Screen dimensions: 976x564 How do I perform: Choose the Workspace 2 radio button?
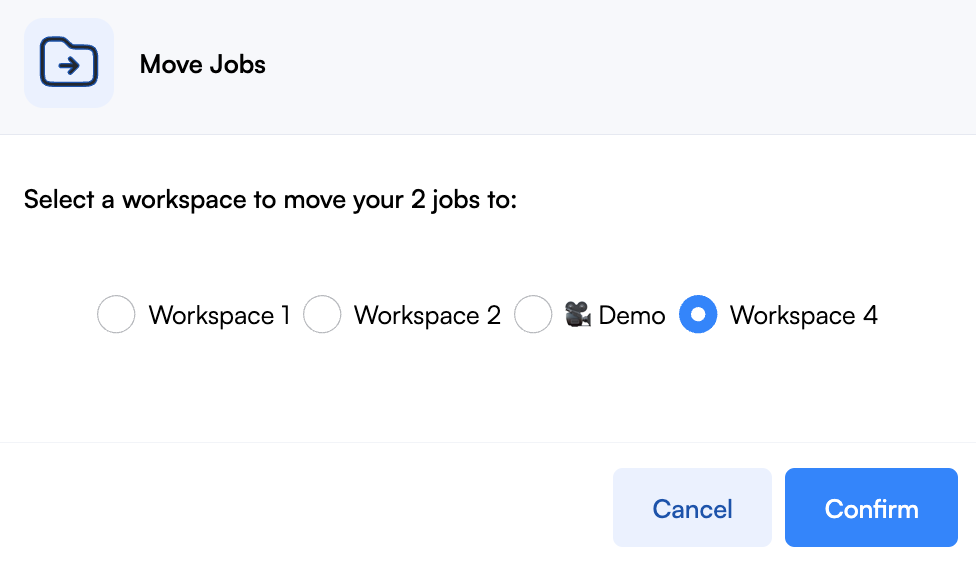click(x=322, y=314)
